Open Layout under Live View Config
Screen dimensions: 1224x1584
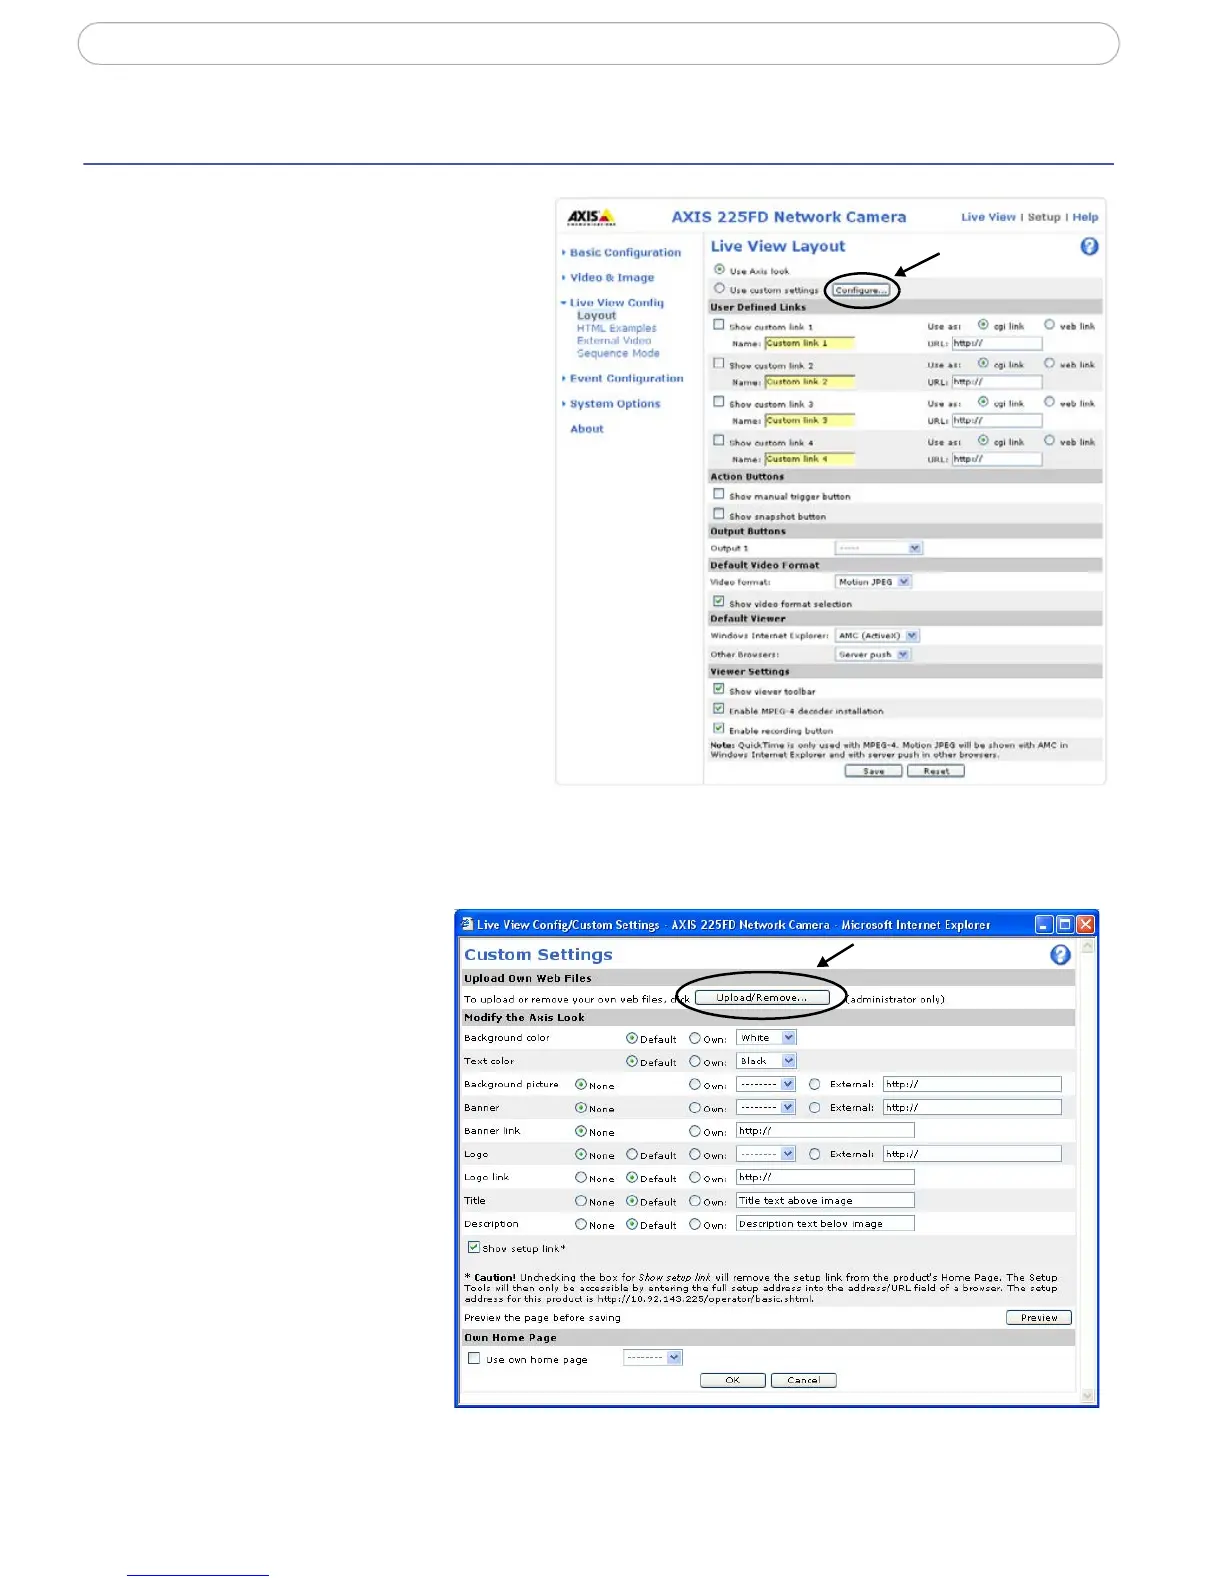coord(597,315)
